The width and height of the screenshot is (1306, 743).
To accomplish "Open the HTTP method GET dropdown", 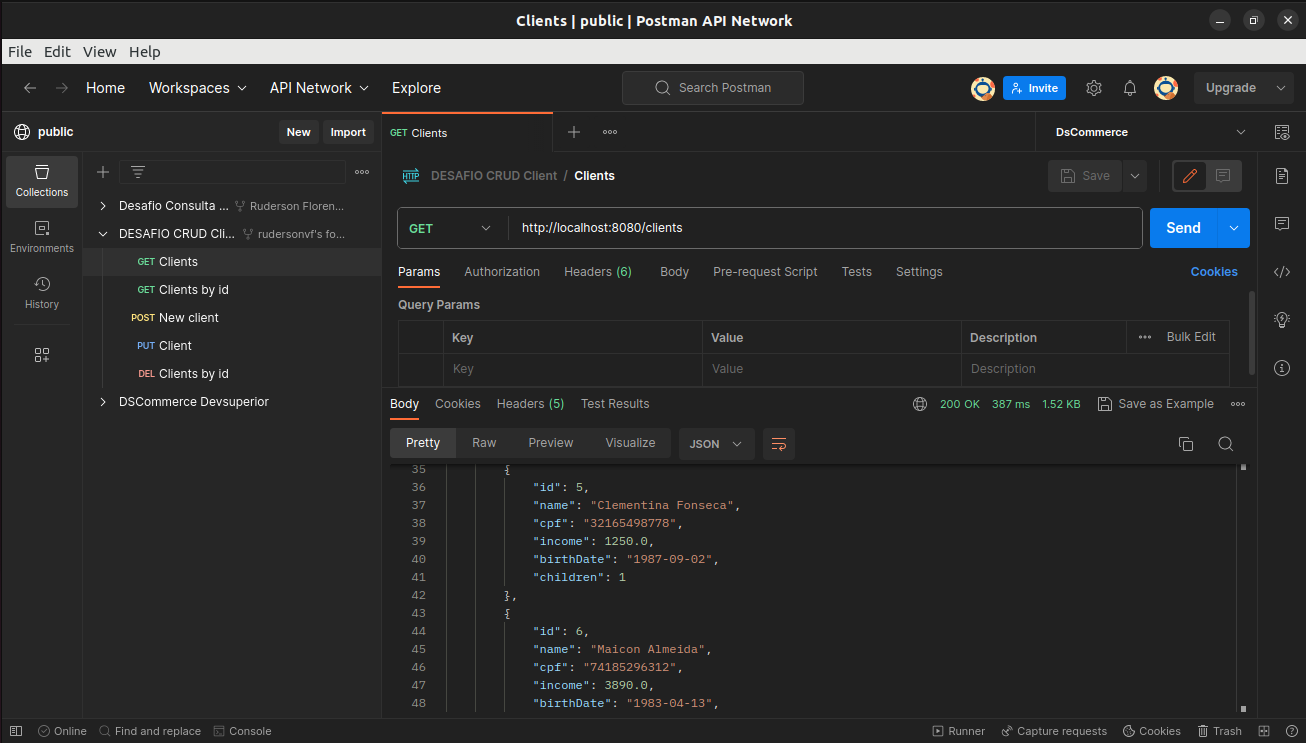I will 450,228.
